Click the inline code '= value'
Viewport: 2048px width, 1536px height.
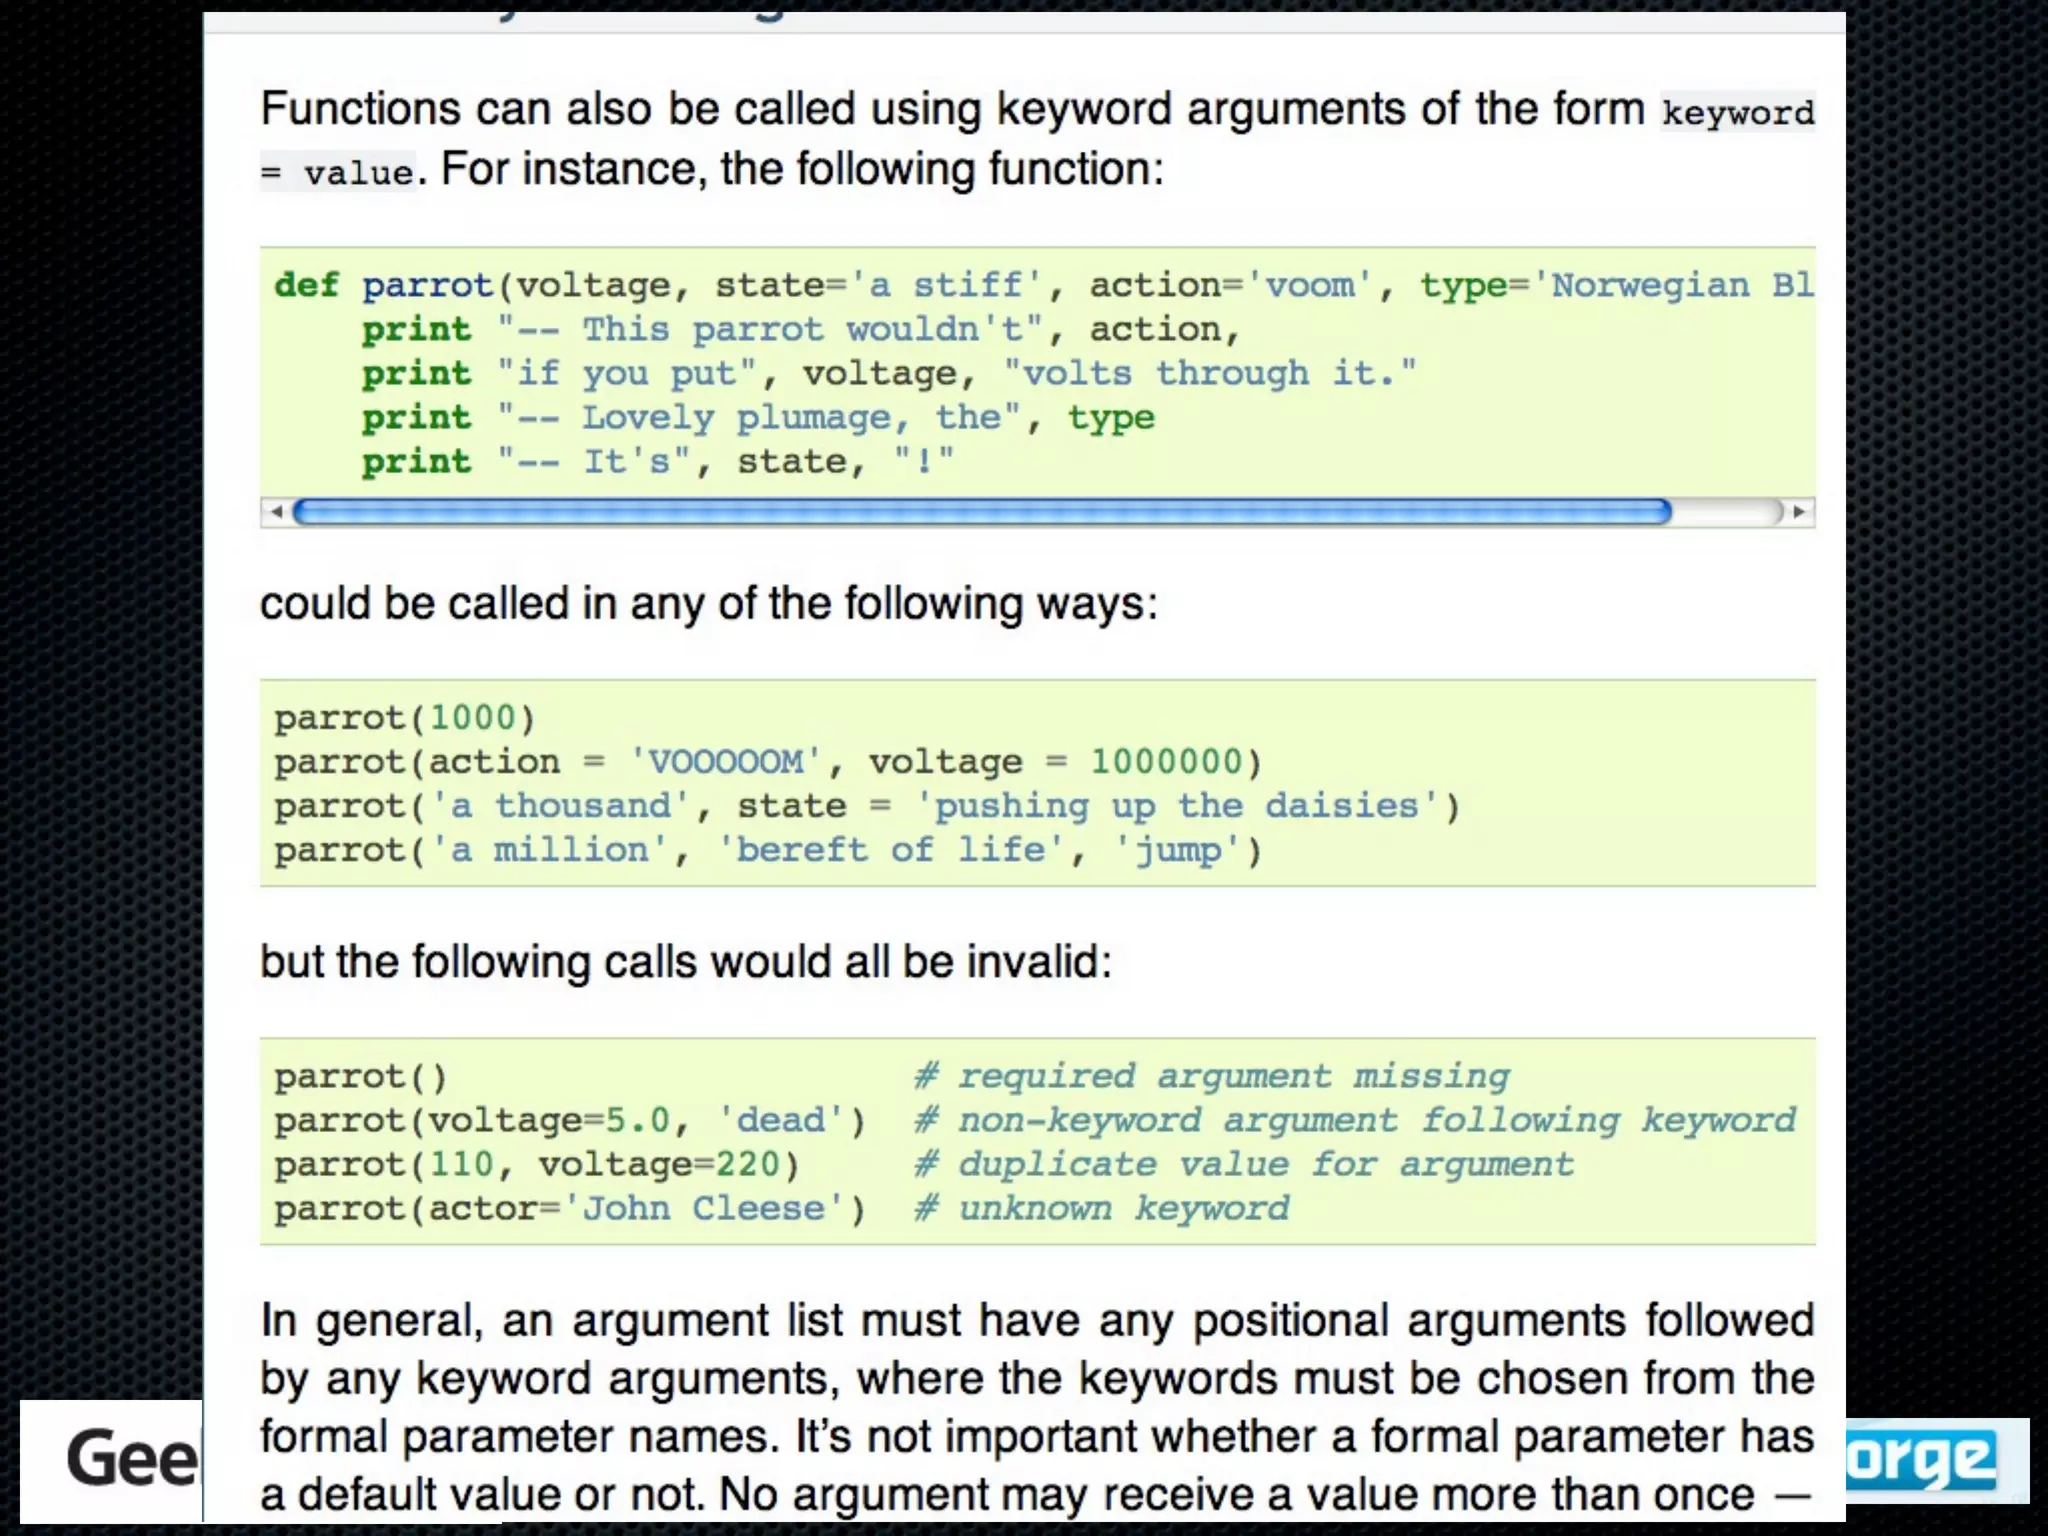[337, 173]
